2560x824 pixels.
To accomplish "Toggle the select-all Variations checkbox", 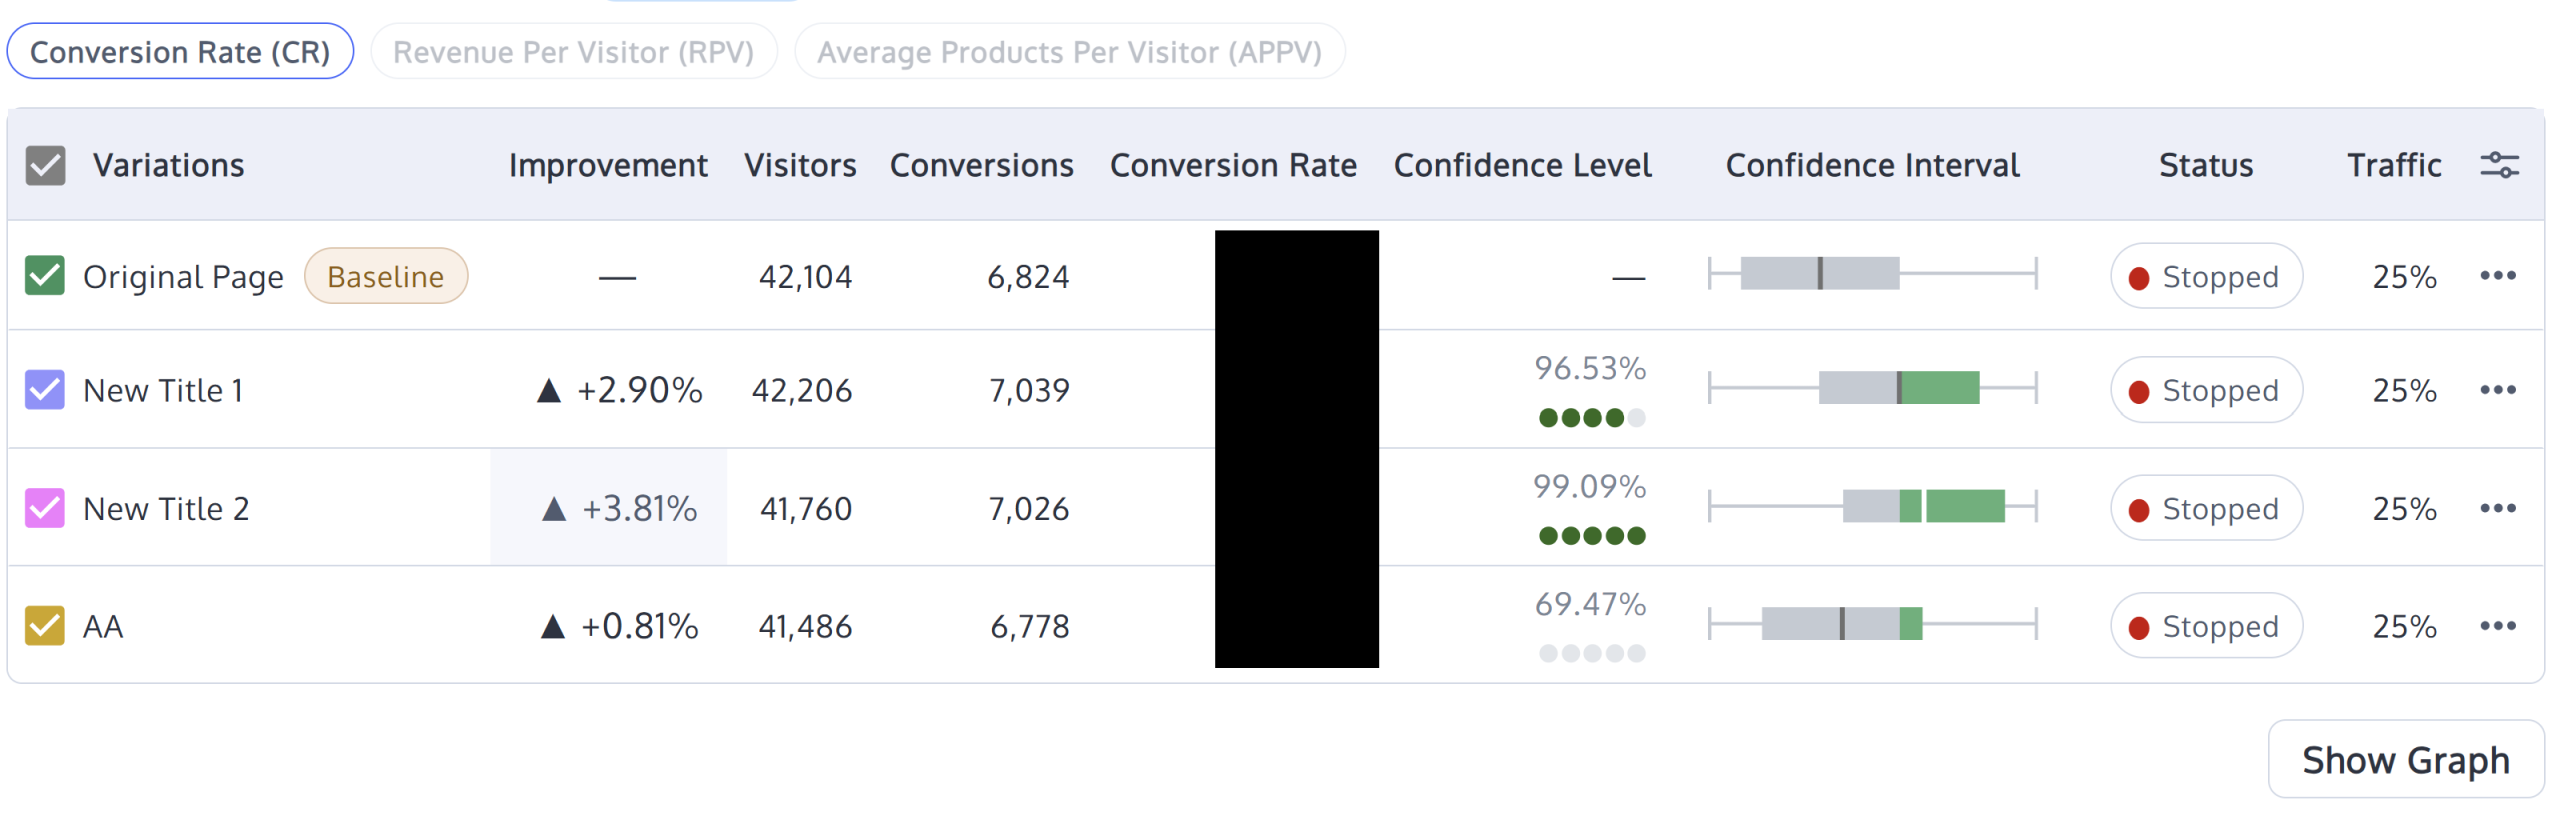I will (x=46, y=166).
